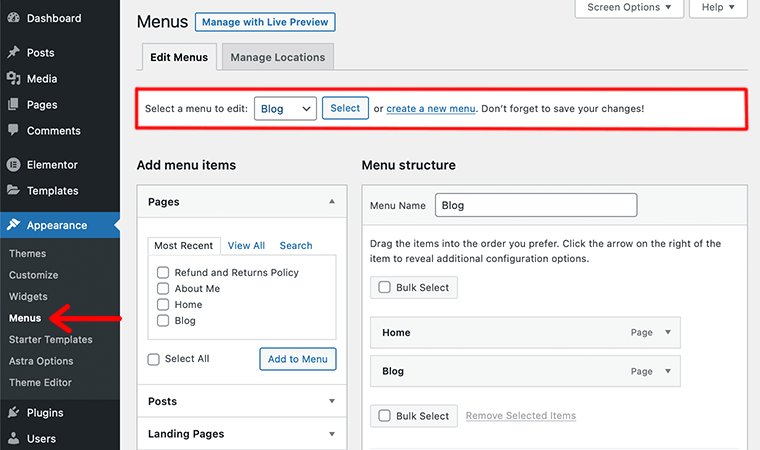Viewport: 760px width, 450px height.
Task: Click the Templates folder icon
Action: [14, 190]
